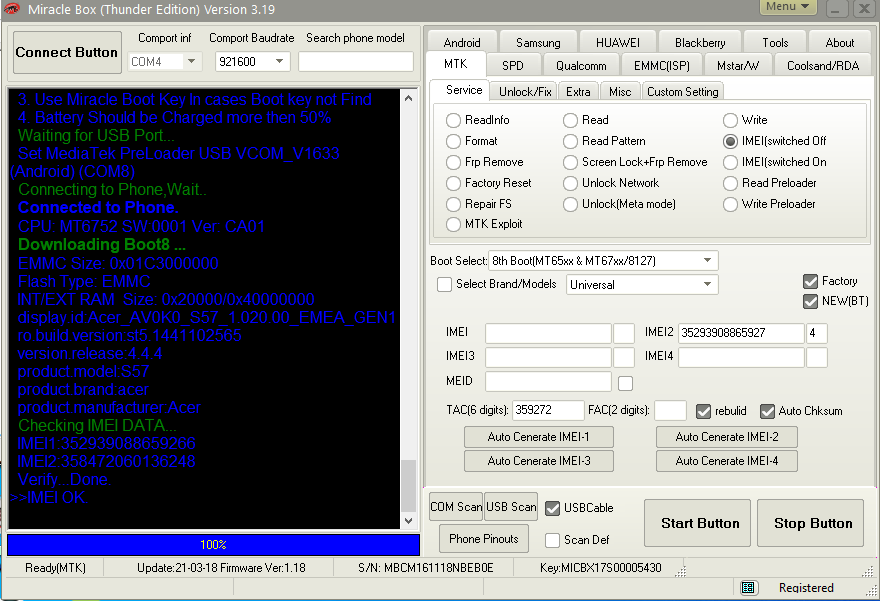
Task: Click the TAC(6 digits) input field
Action: pyautogui.click(x=548, y=410)
